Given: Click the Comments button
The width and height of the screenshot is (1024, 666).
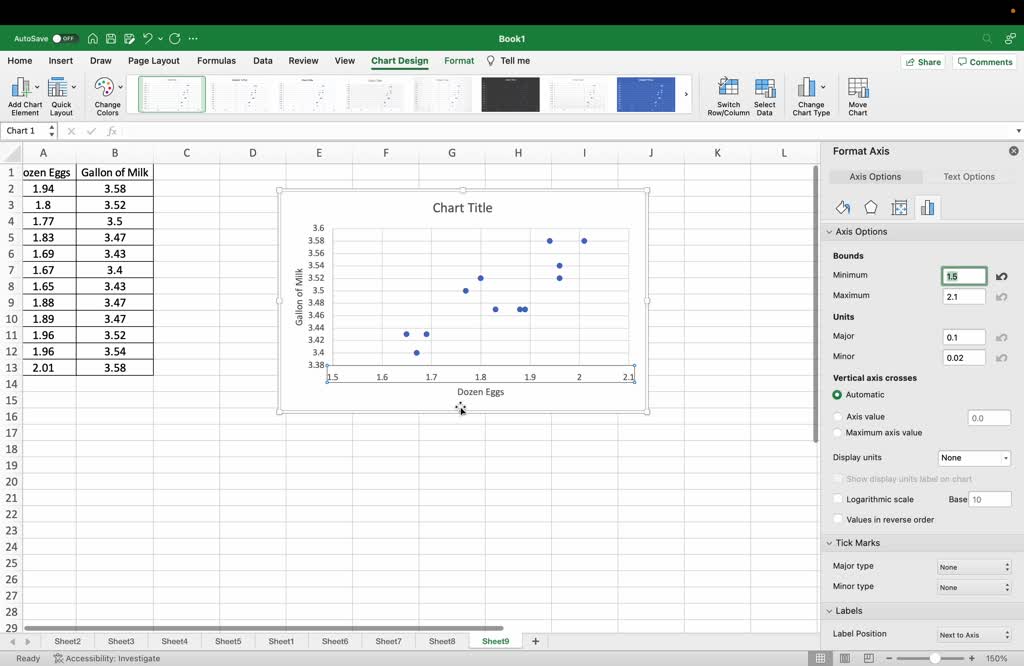Looking at the screenshot, I should point(985,62).
